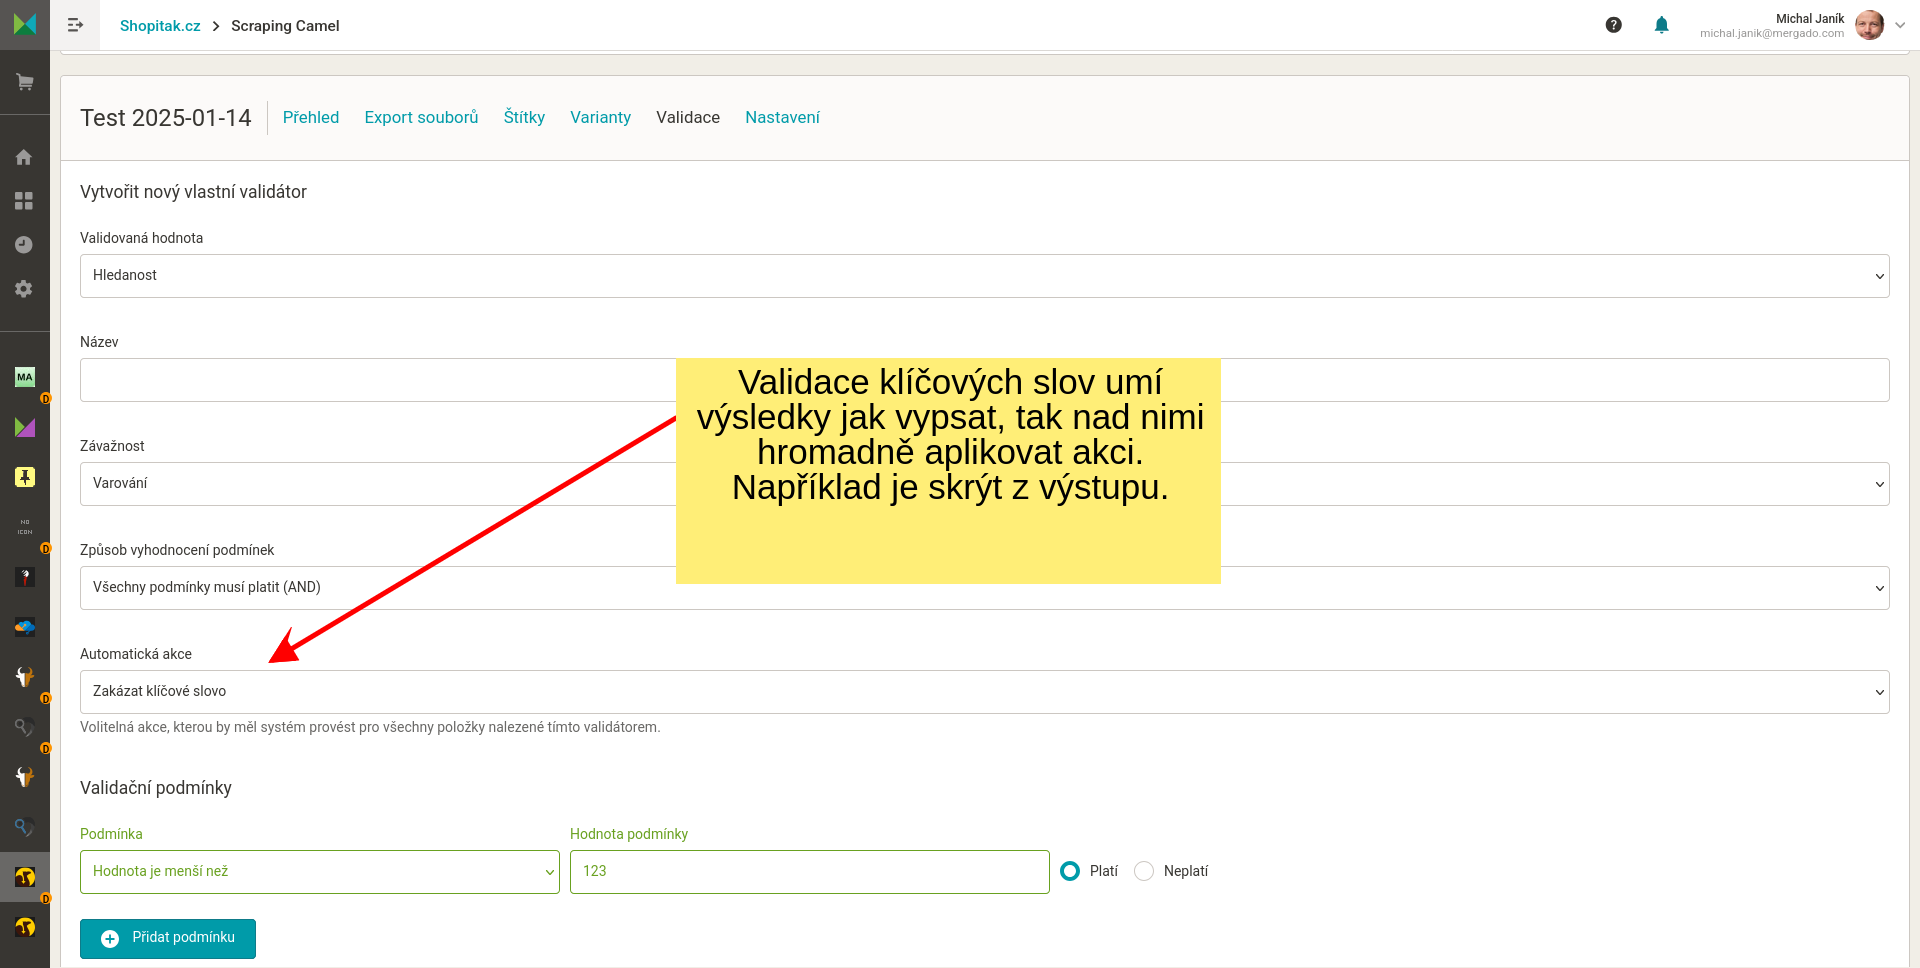This screenshot has width=1920, height=968.
Task: Open notifications bell icon
Action: click(x=1661, y=25)
